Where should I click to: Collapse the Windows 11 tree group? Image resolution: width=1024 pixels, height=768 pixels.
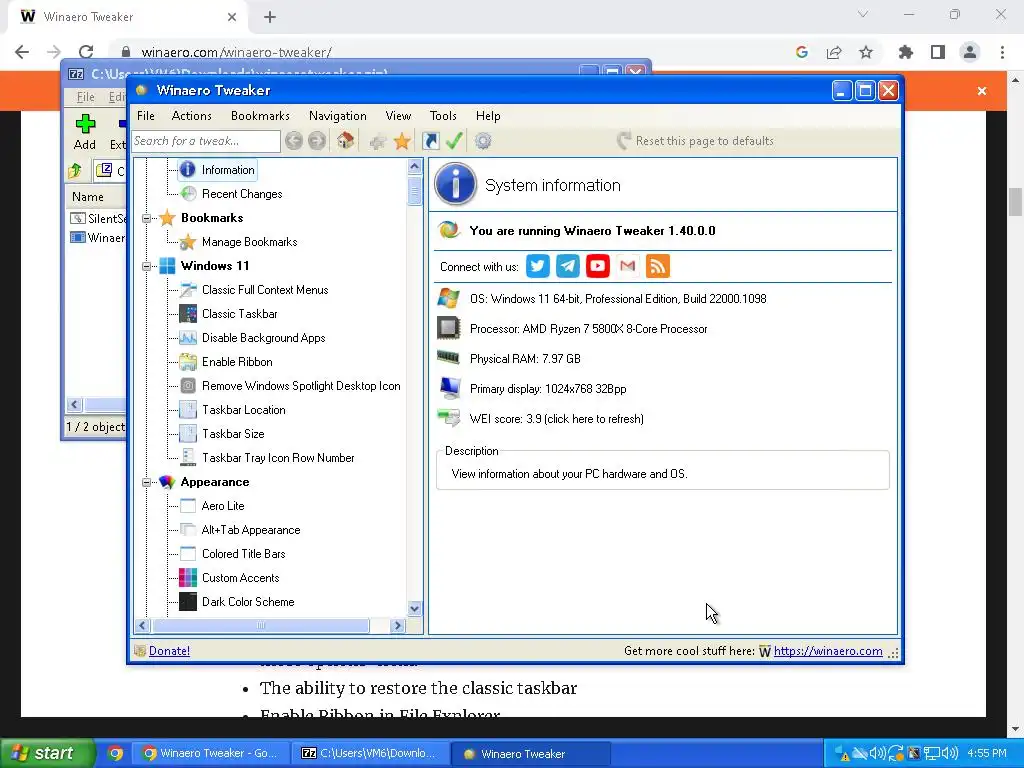point(146,266)
